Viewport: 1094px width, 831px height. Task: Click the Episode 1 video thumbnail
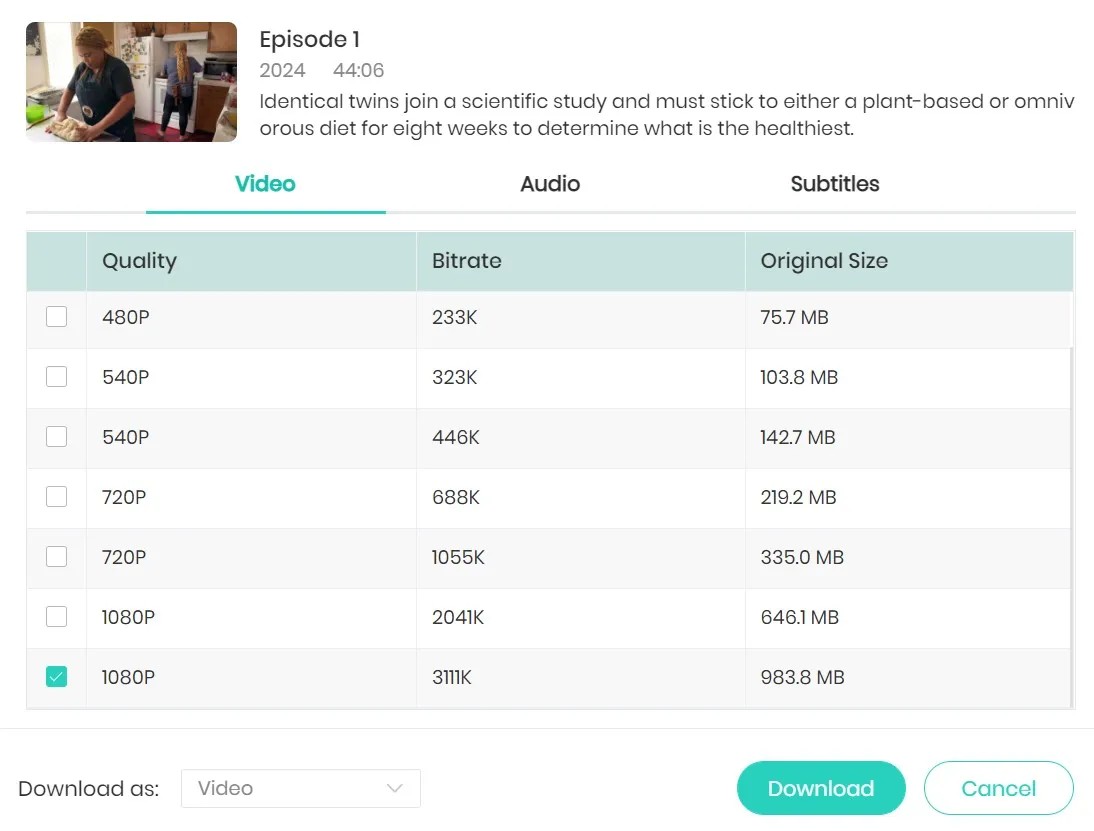(x=131, y=82)
